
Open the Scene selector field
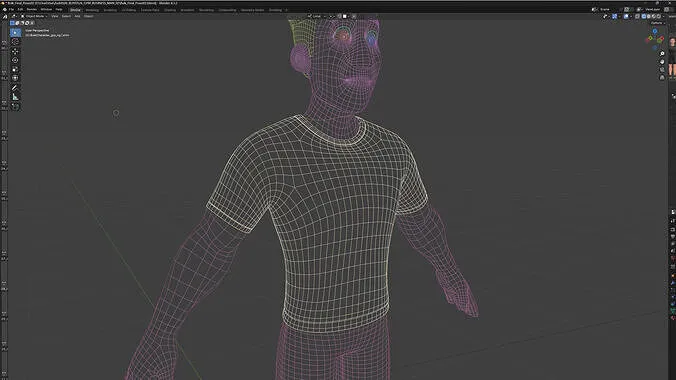pos(608,9)
